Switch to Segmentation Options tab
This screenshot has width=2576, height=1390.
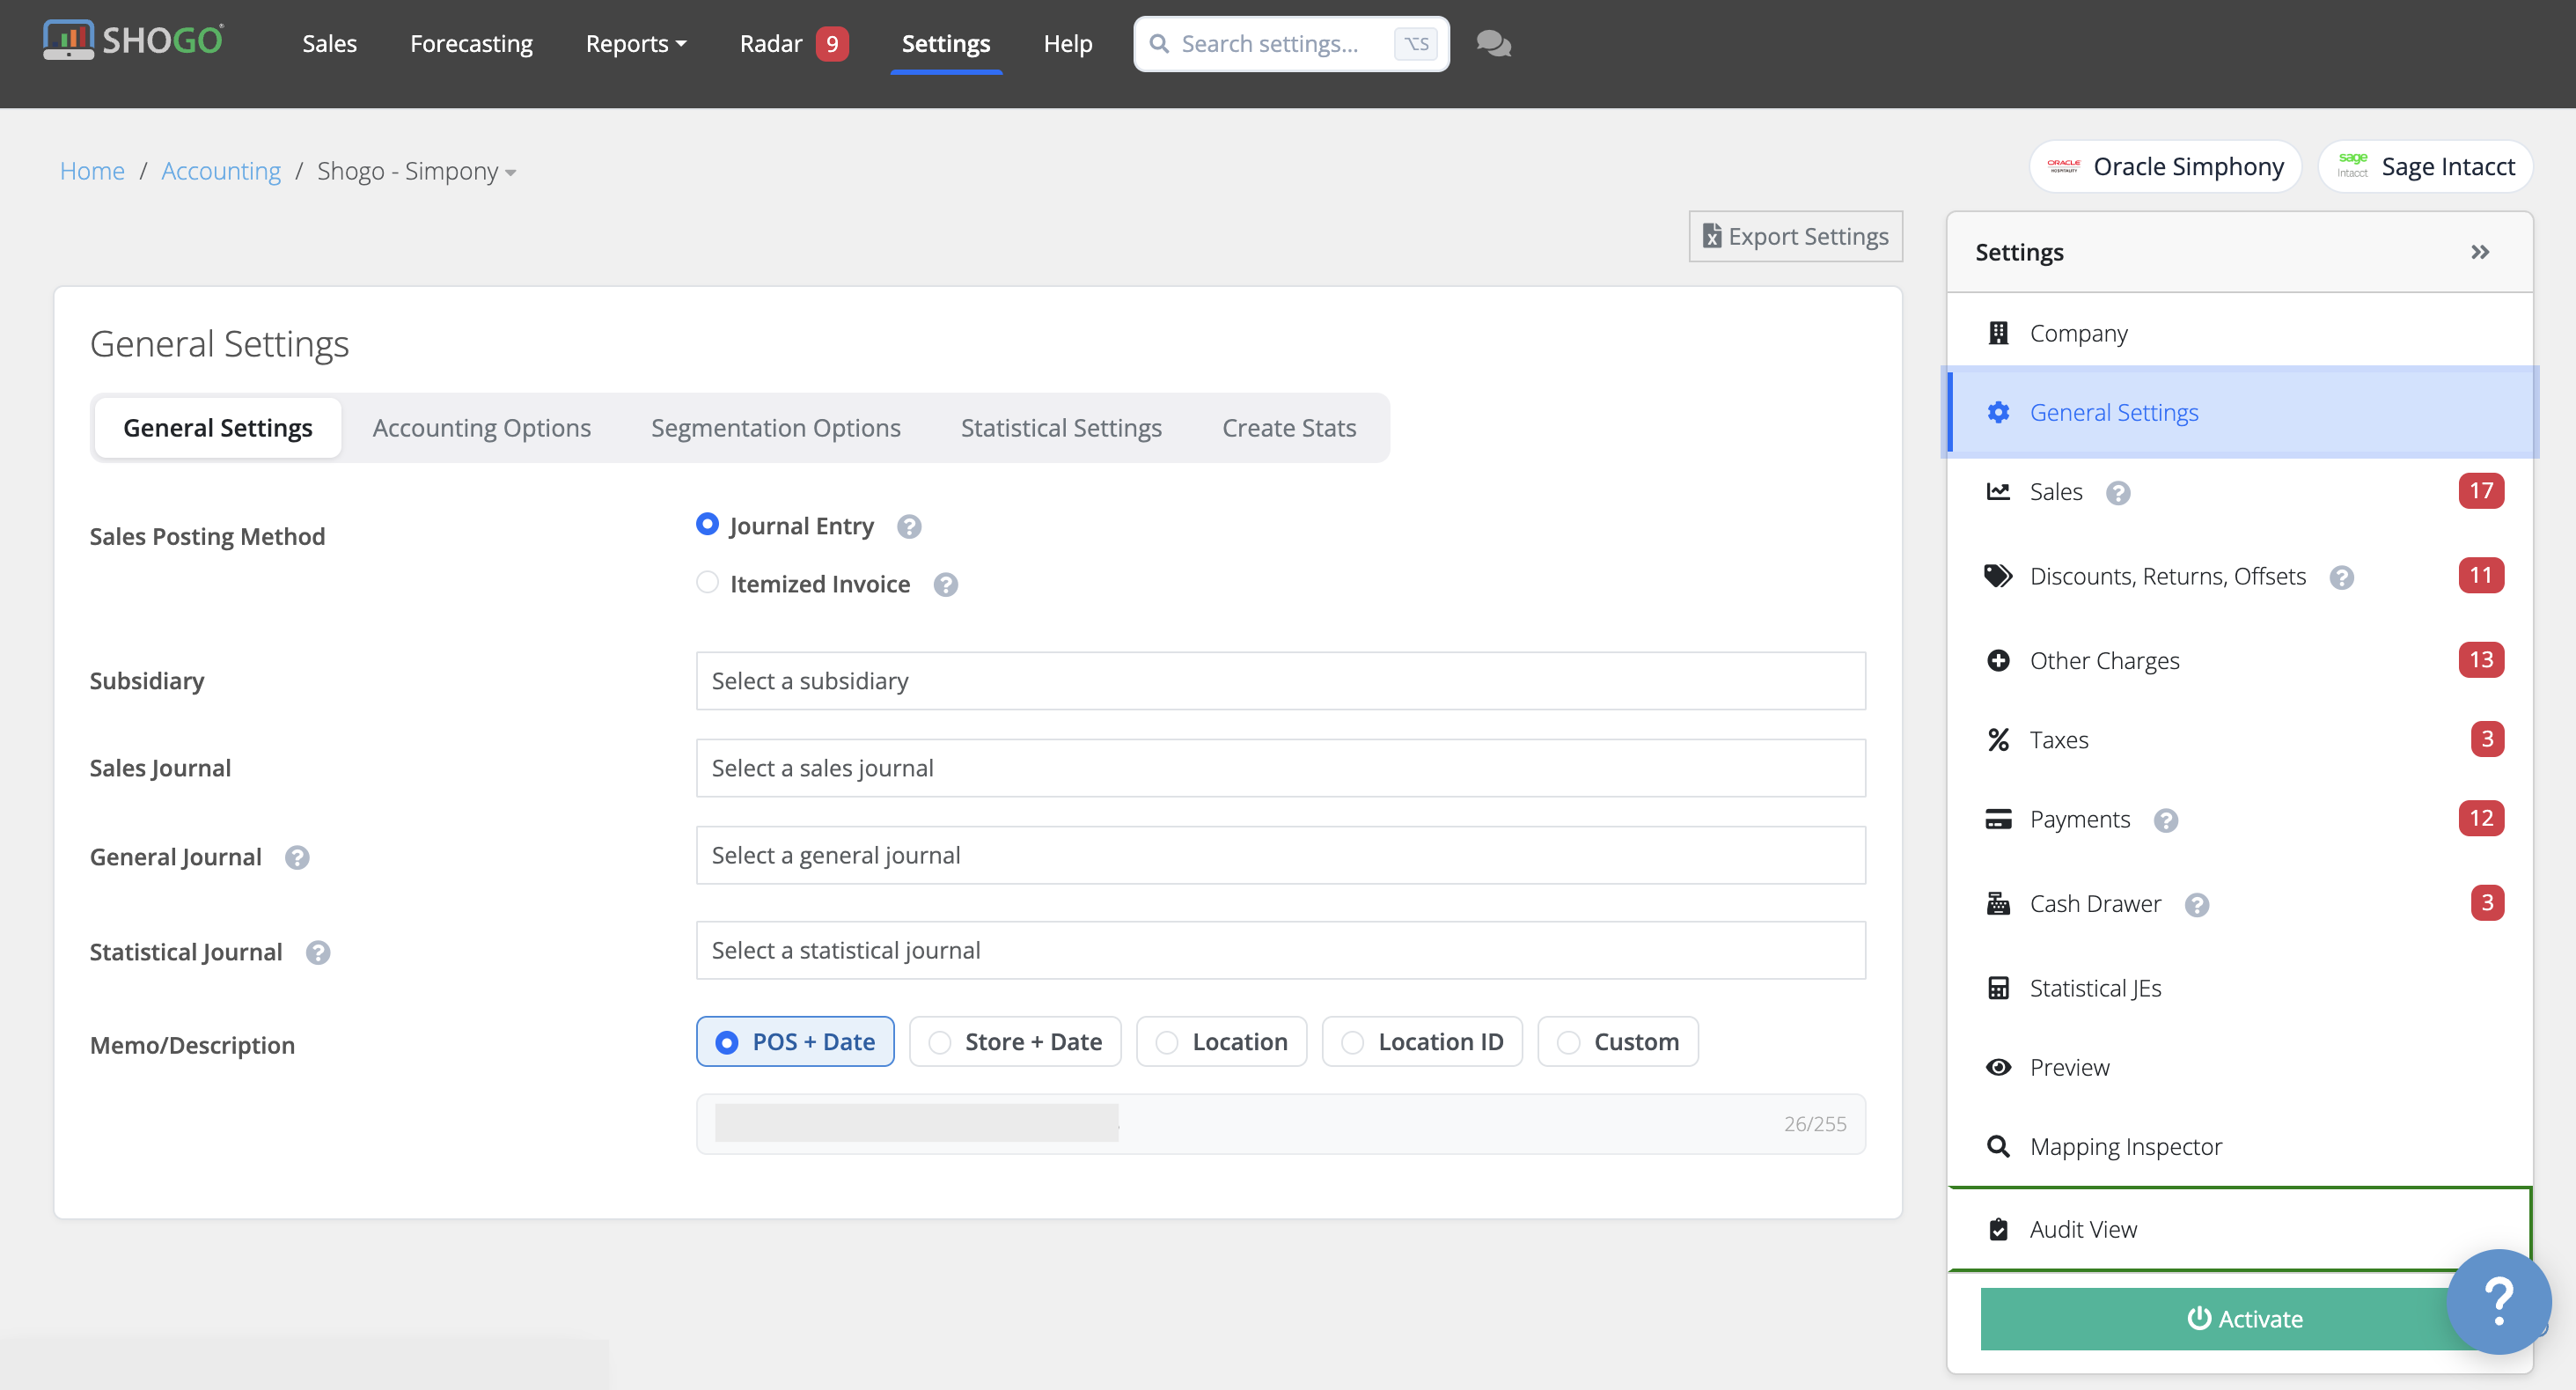click(x=775, y=428)
